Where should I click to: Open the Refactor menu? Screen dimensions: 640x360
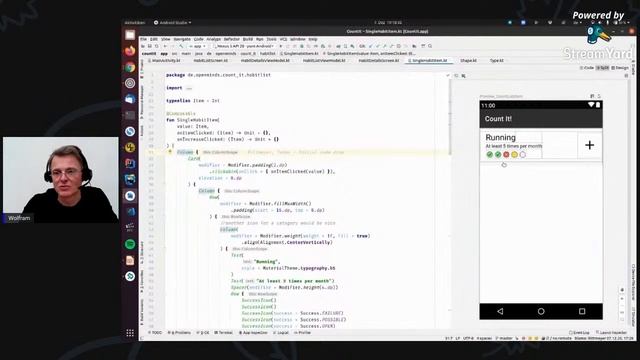pos(232,39)
